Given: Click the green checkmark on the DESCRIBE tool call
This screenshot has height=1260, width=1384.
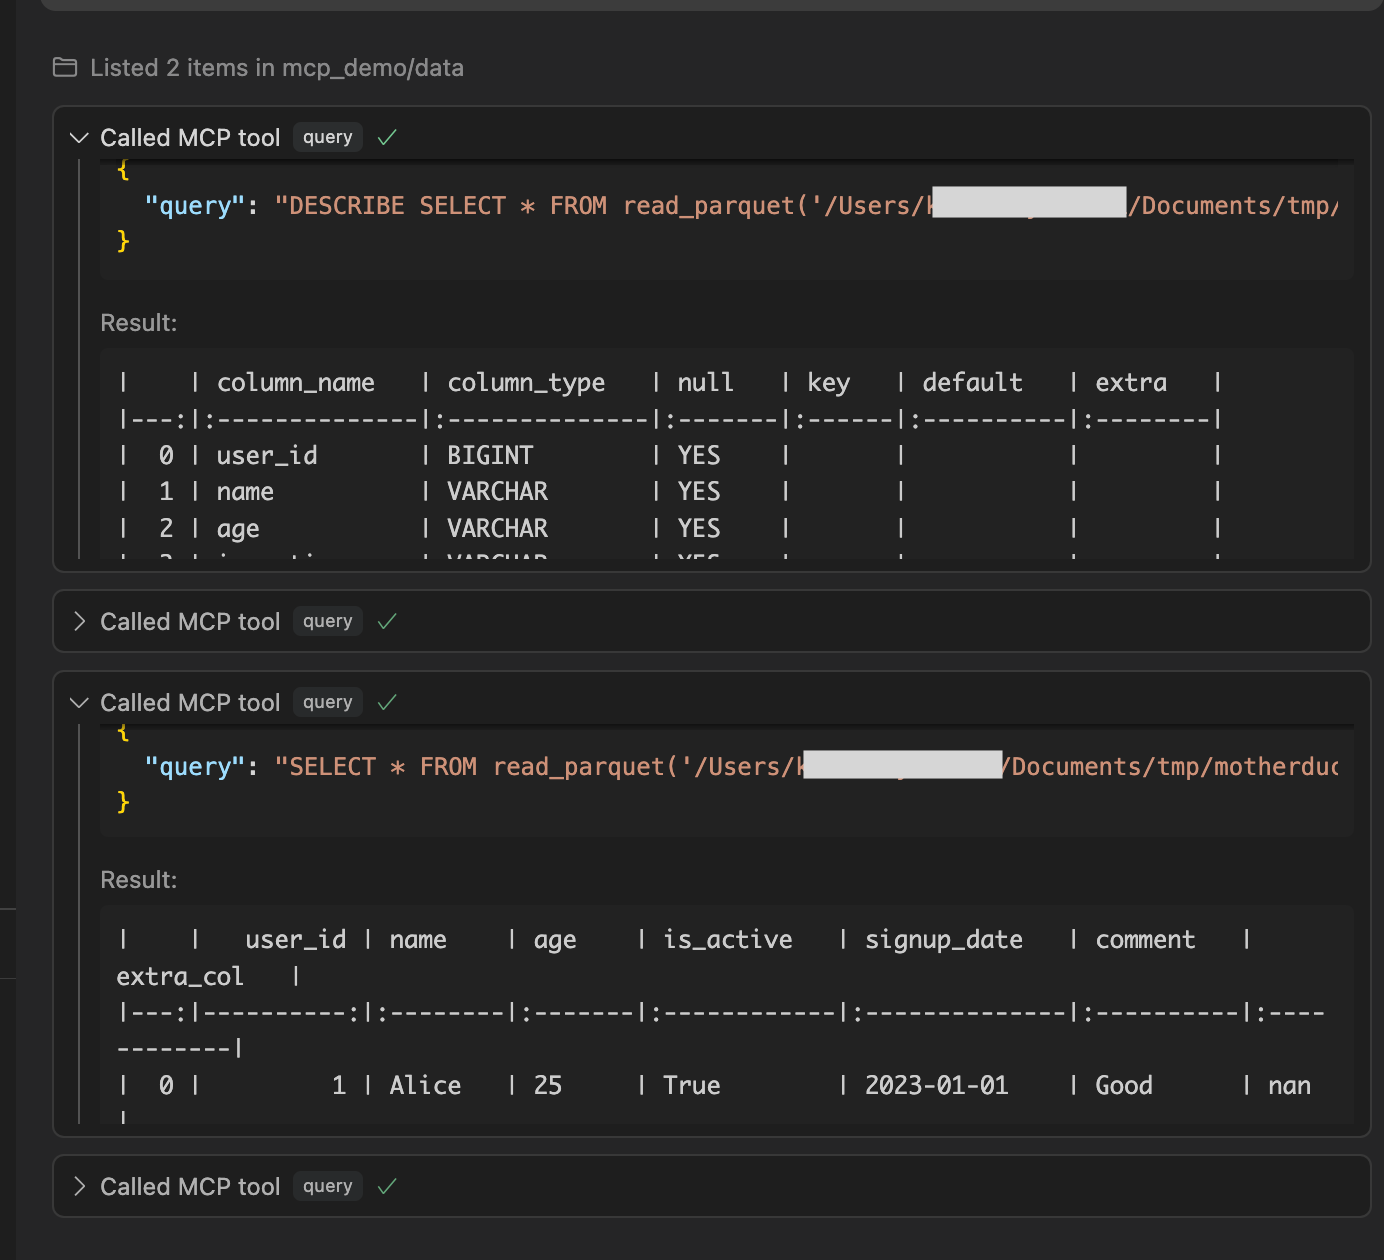Looking at the screenshot, I should pyautogui.click(x=388, y=138).
